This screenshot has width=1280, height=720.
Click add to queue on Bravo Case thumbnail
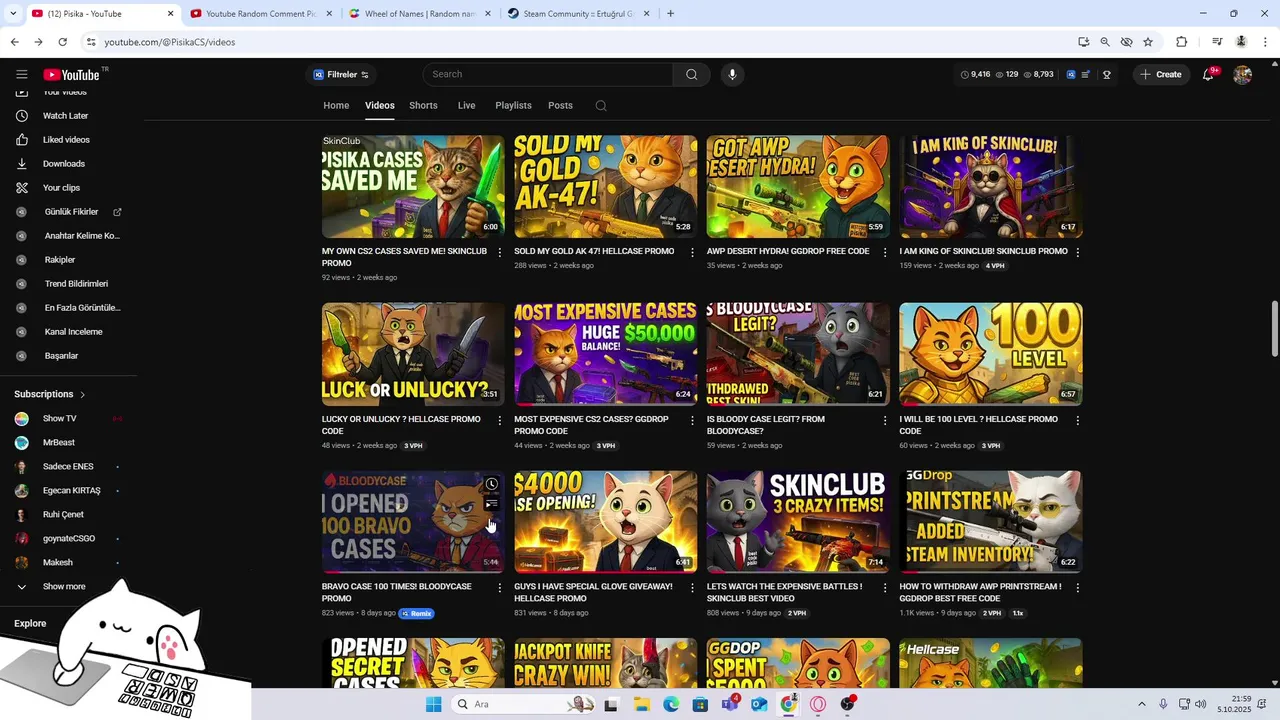point(491,504)
